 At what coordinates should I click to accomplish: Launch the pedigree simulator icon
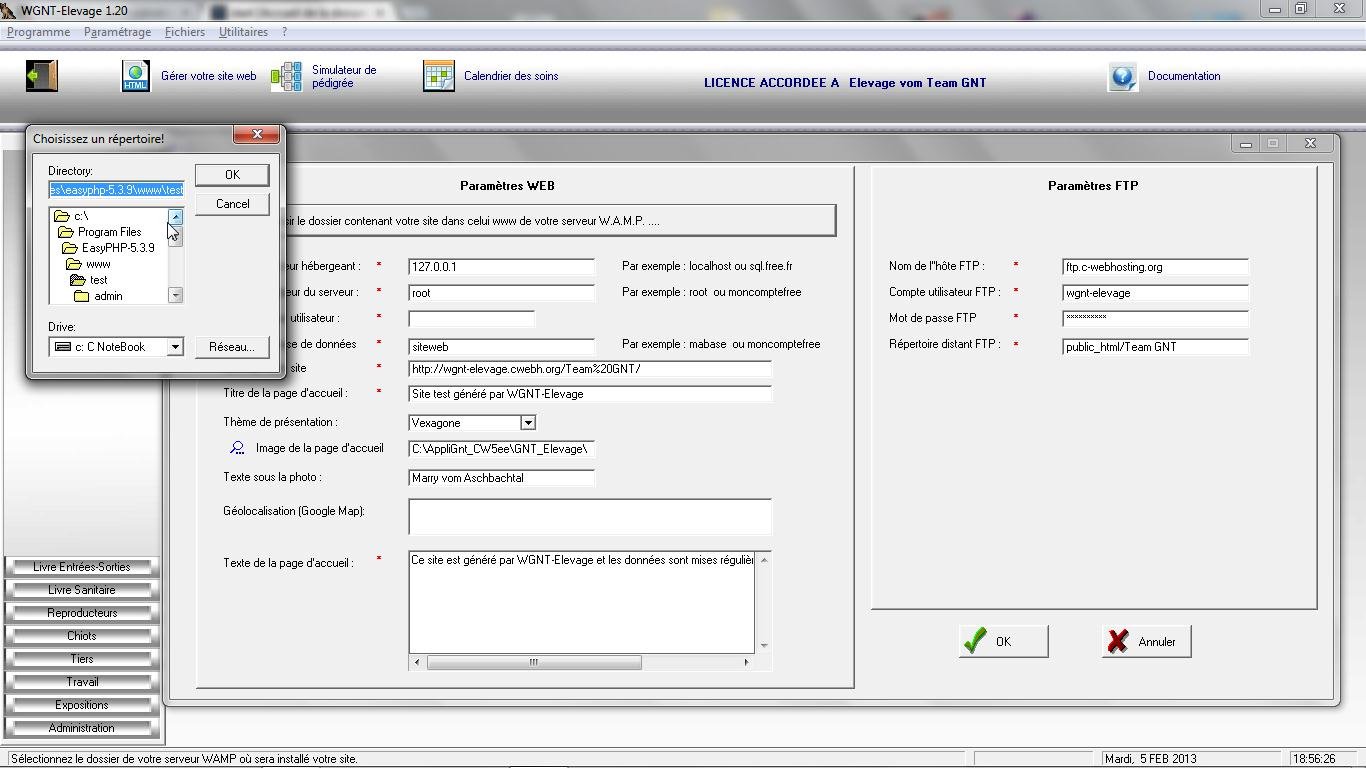(x=286, y=76)
